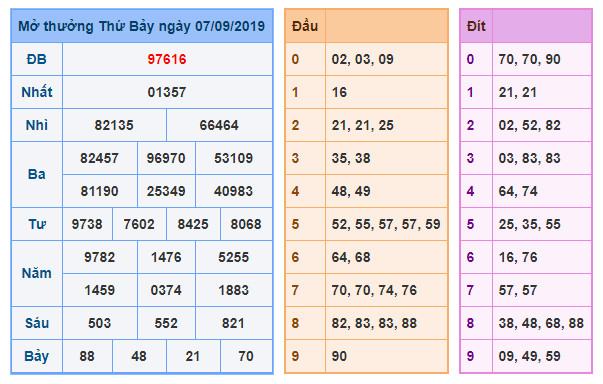Click Sáu prize number 821

point(233,323)
